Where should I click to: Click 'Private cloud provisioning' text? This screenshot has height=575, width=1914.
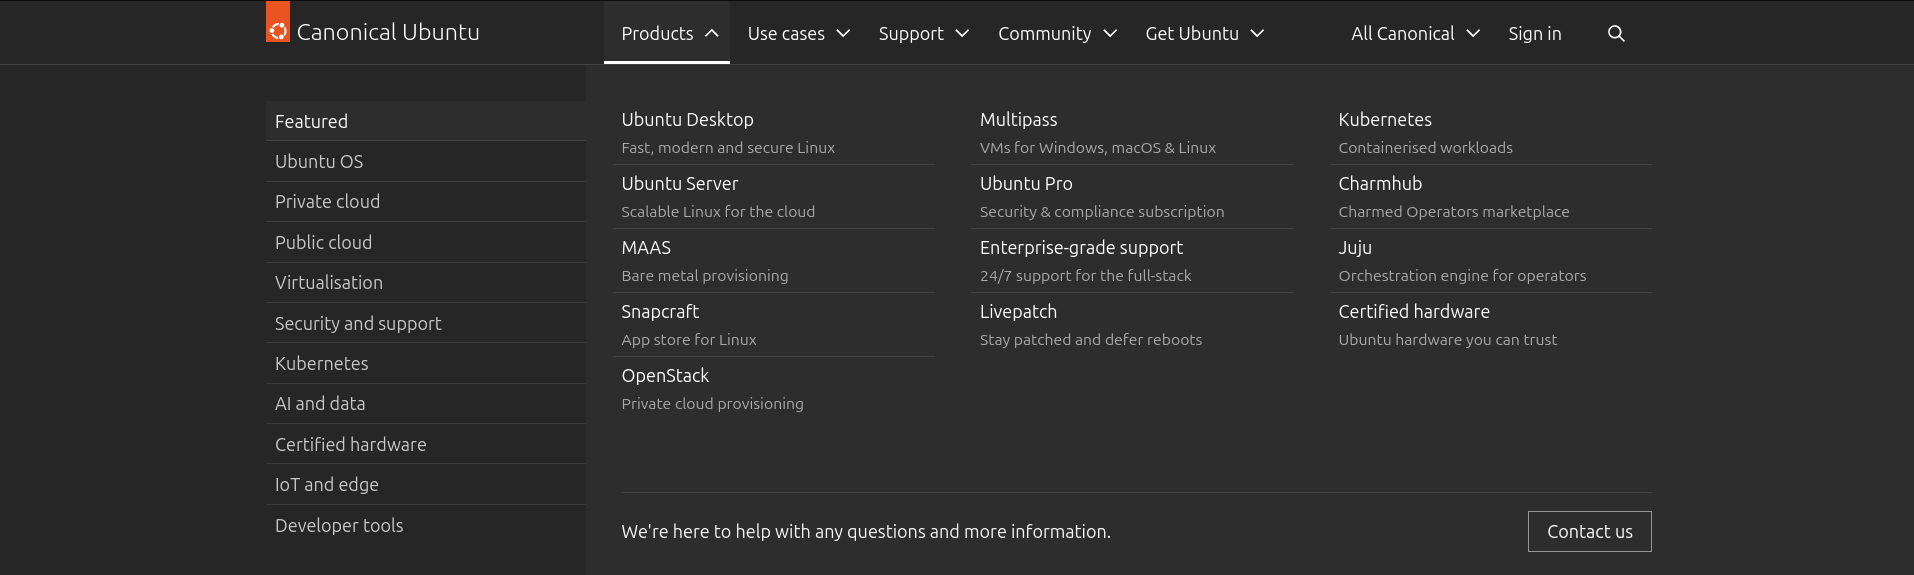click(x=712, y=403)
